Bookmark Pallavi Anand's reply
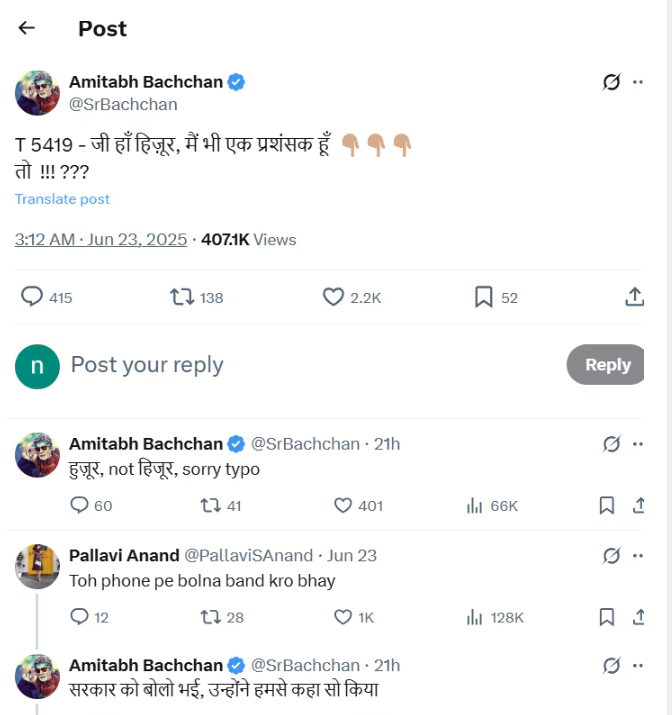This screenshot has height=715, width=672. tap(607, 617)
